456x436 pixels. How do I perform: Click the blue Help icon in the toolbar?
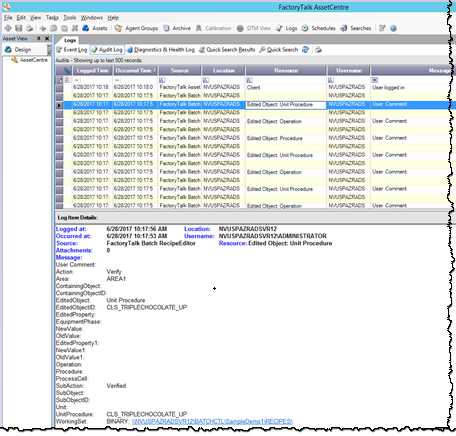coord(393,28)
